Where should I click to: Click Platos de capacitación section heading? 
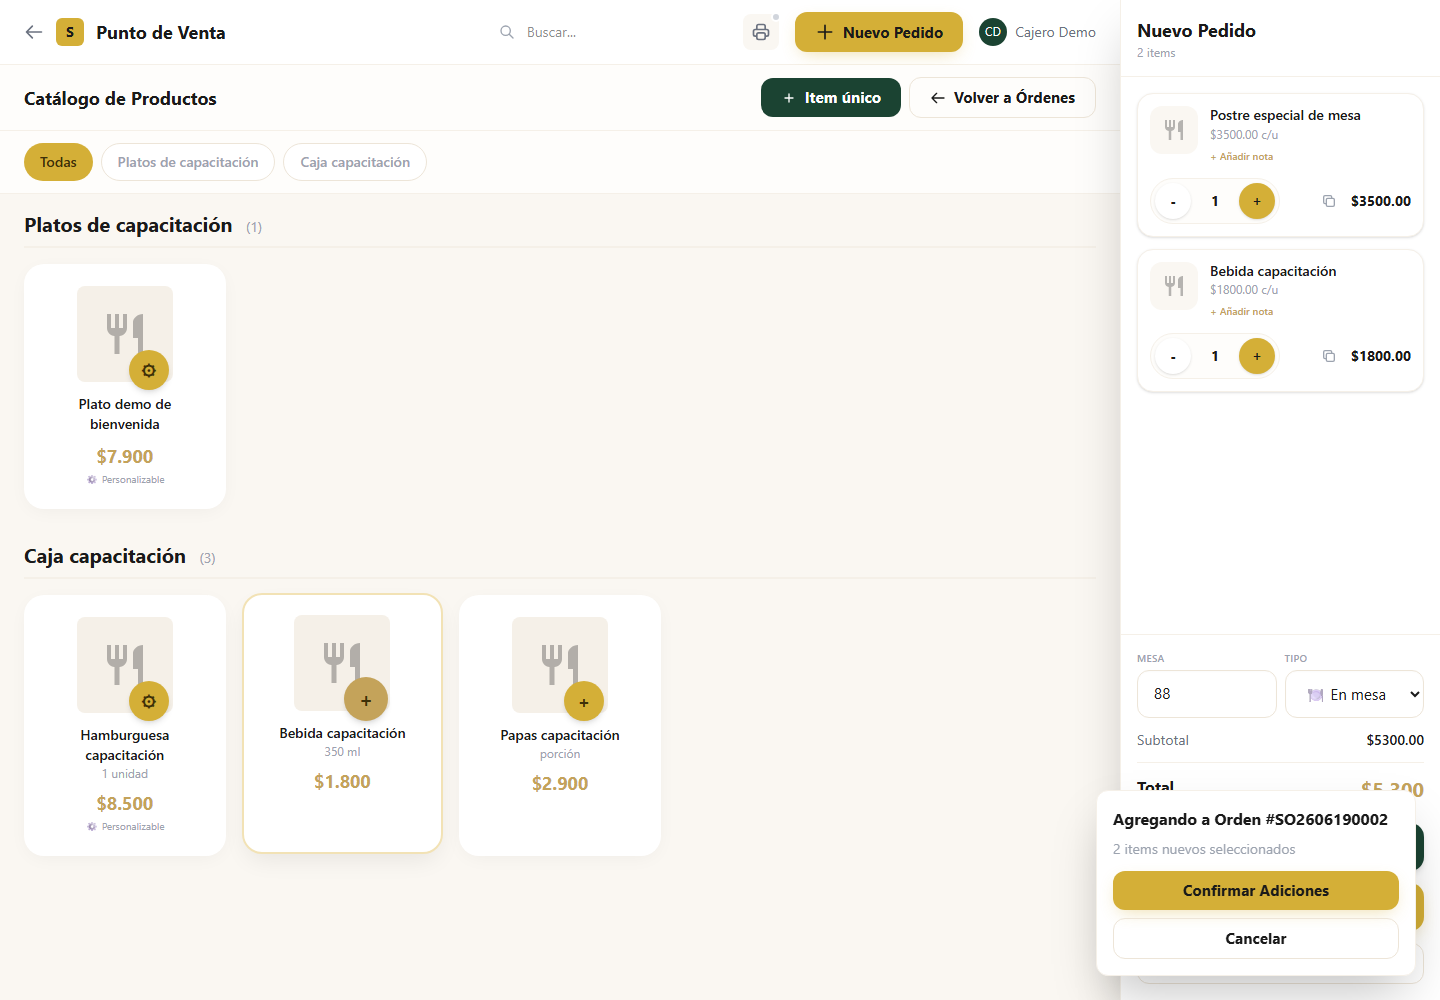(x=128, y=225)
